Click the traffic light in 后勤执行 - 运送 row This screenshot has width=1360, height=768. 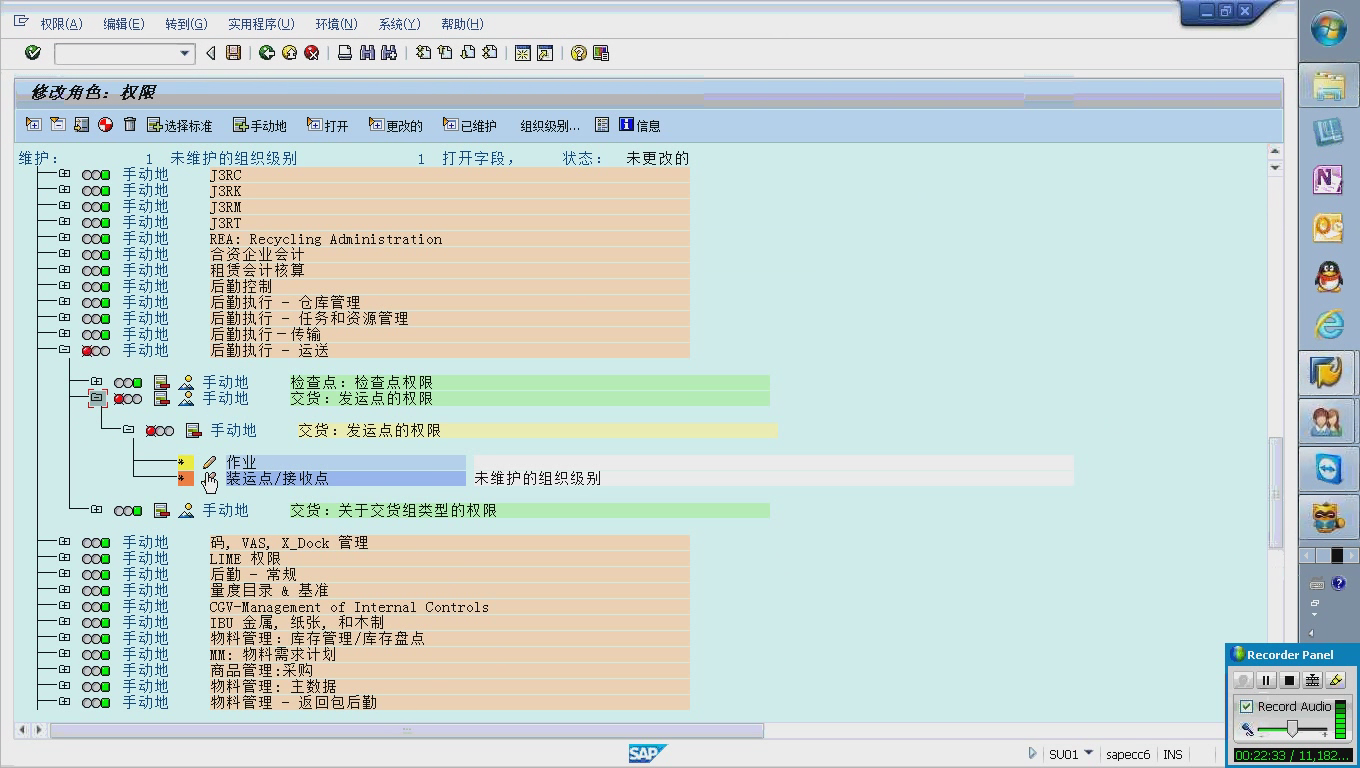click(x=96, y=351)
